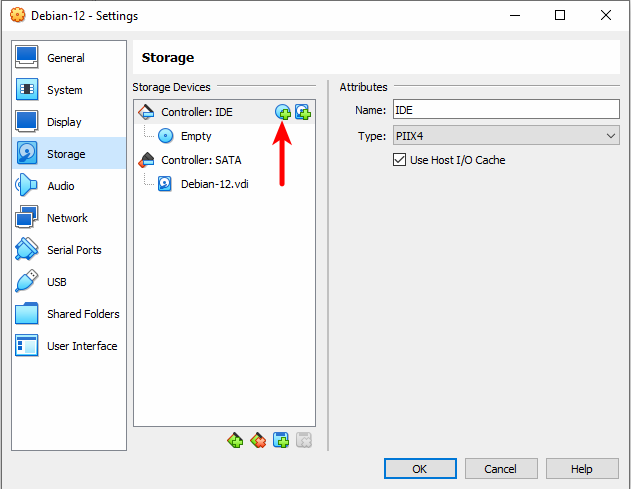Image resolution: width=631 pixels, height=489 pixels.
Task: Click the Add hard disk icon
Action: click(302, 112)
